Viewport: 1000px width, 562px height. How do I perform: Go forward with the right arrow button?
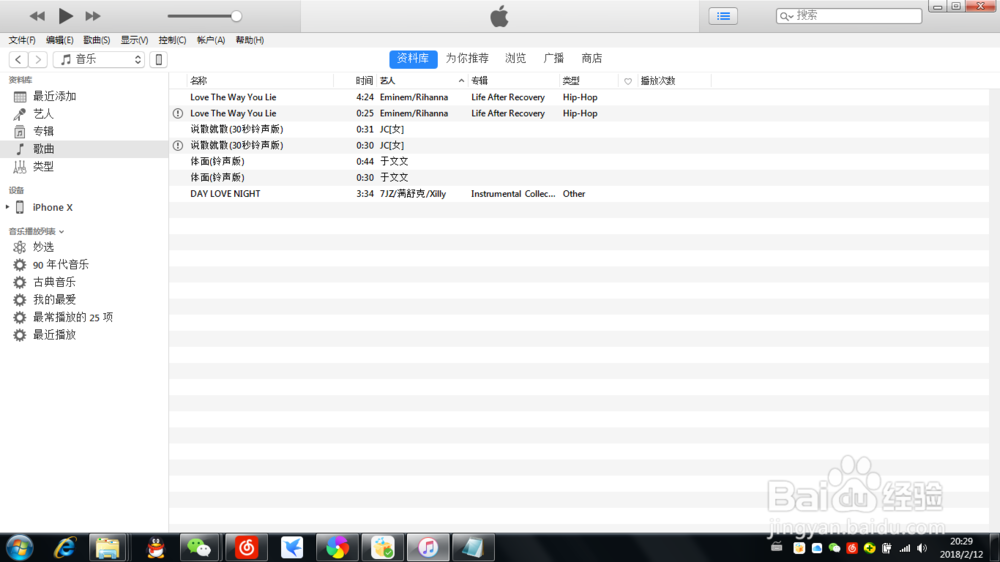pos(38,59)
